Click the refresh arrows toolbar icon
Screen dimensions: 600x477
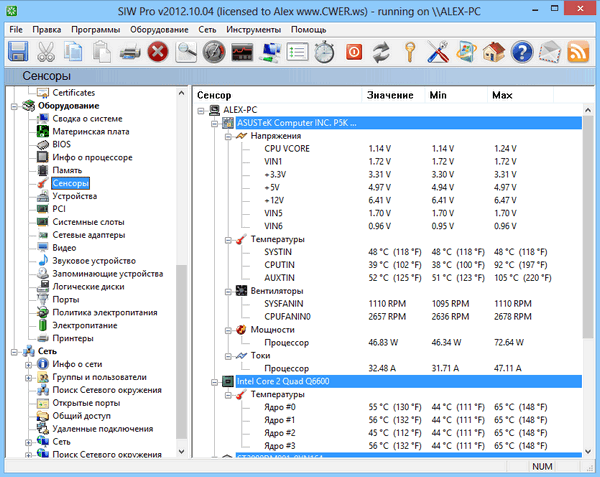[x=381, y=51]
